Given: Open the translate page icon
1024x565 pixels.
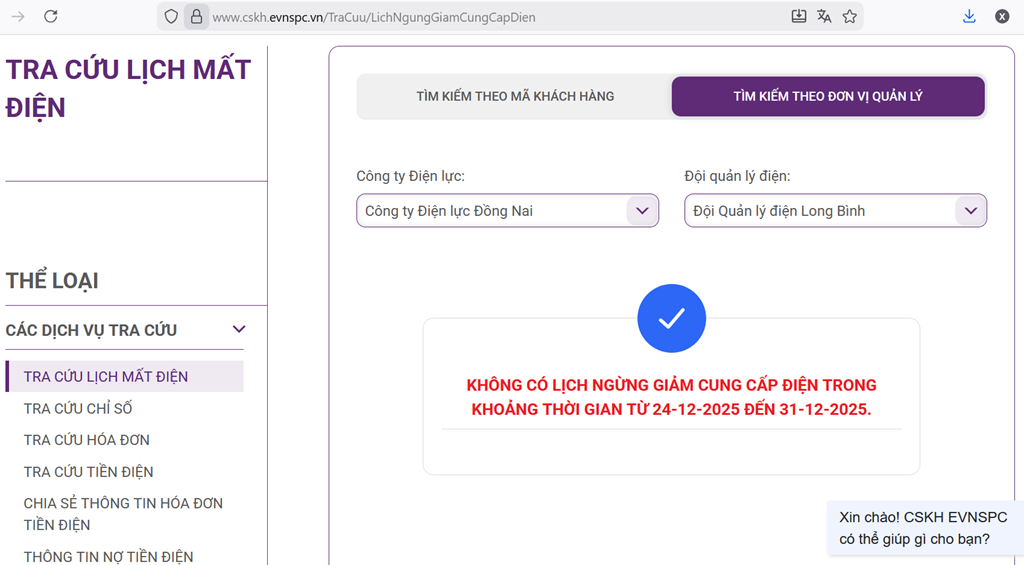Looking at the screenshot, I should (824, 16).
